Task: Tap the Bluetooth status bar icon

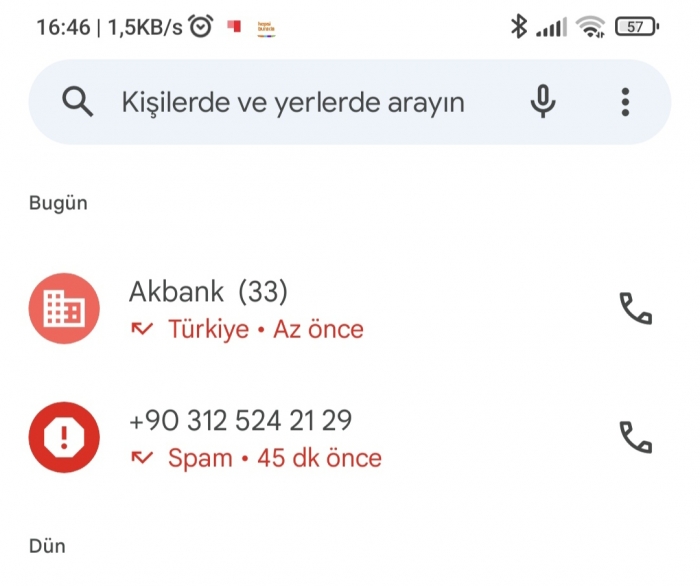Action: click(x=519, y=26)
